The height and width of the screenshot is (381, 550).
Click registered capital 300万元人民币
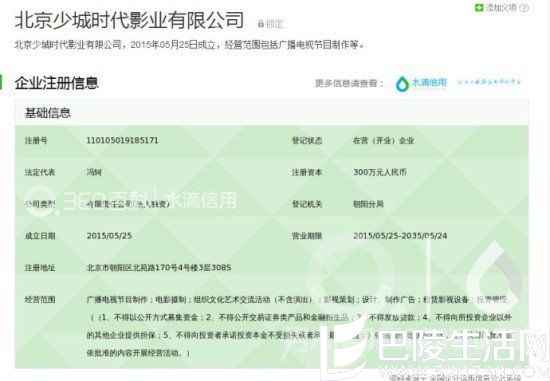(x=380, y=172)
